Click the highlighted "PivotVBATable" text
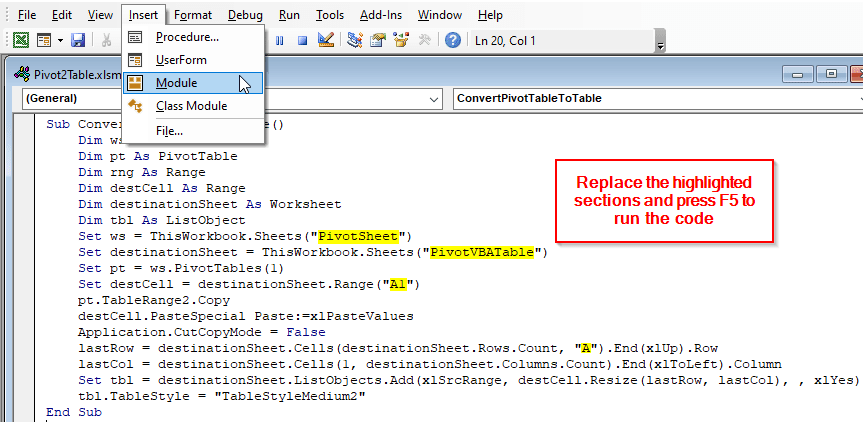This screenshot has width=863, height=422. (482, 253)
